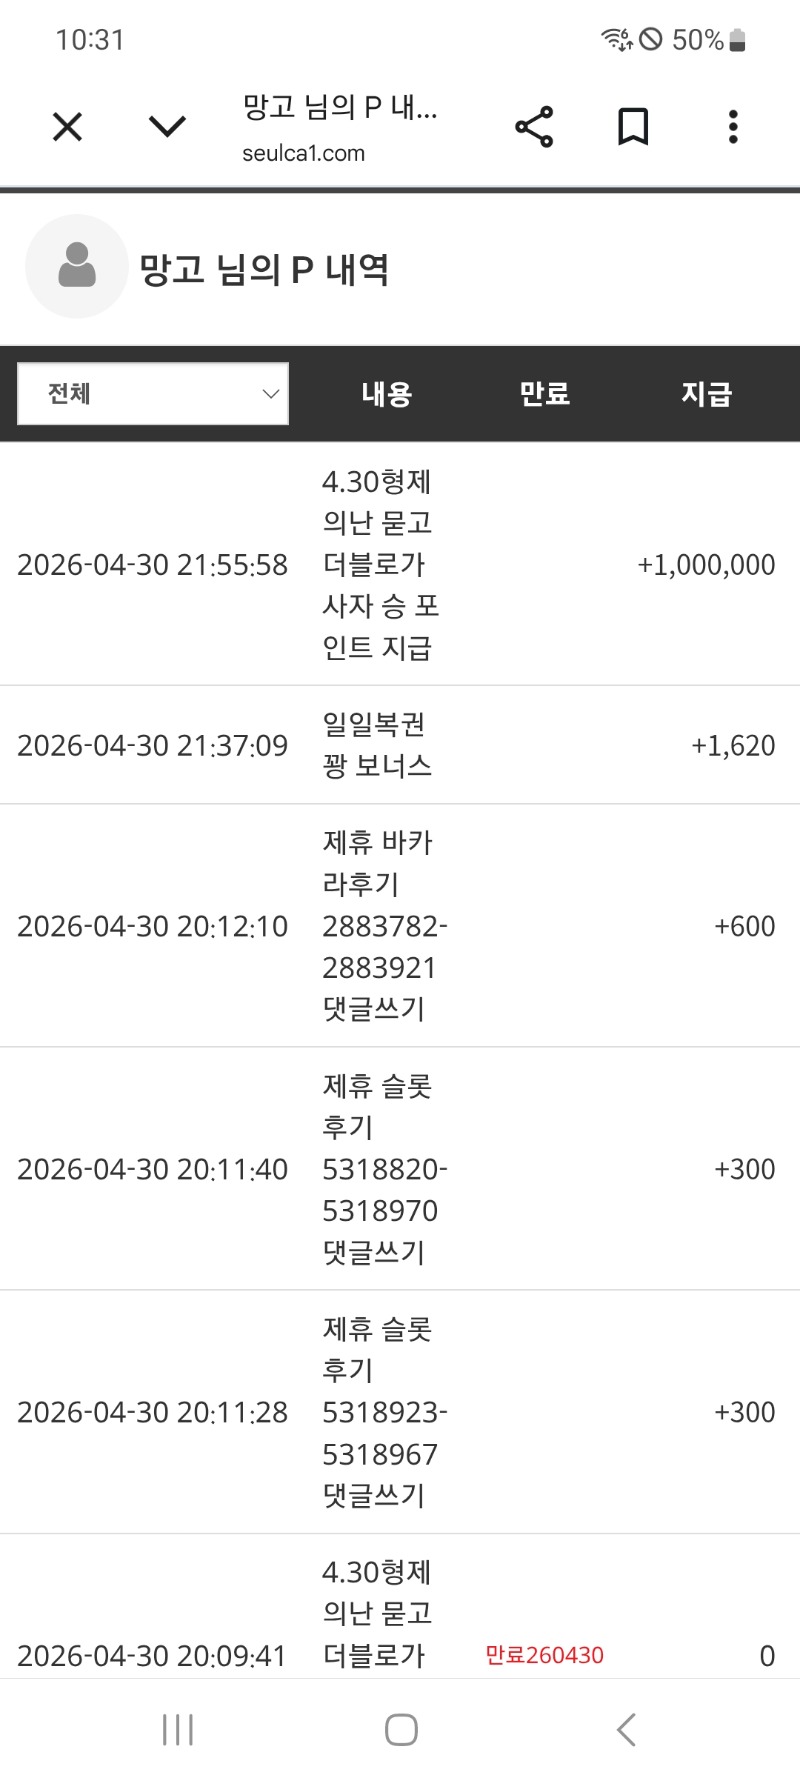Tap the 지급 column header

pos(706,394)
